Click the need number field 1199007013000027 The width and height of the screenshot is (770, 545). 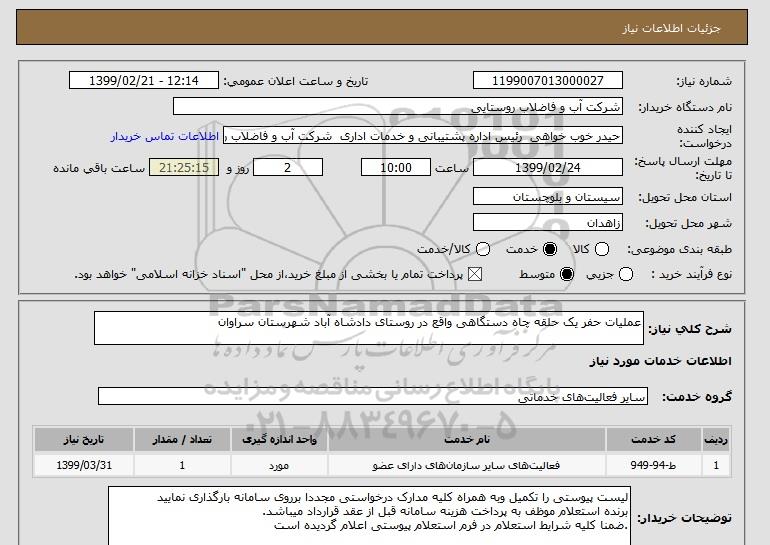[x=548, y=81]
